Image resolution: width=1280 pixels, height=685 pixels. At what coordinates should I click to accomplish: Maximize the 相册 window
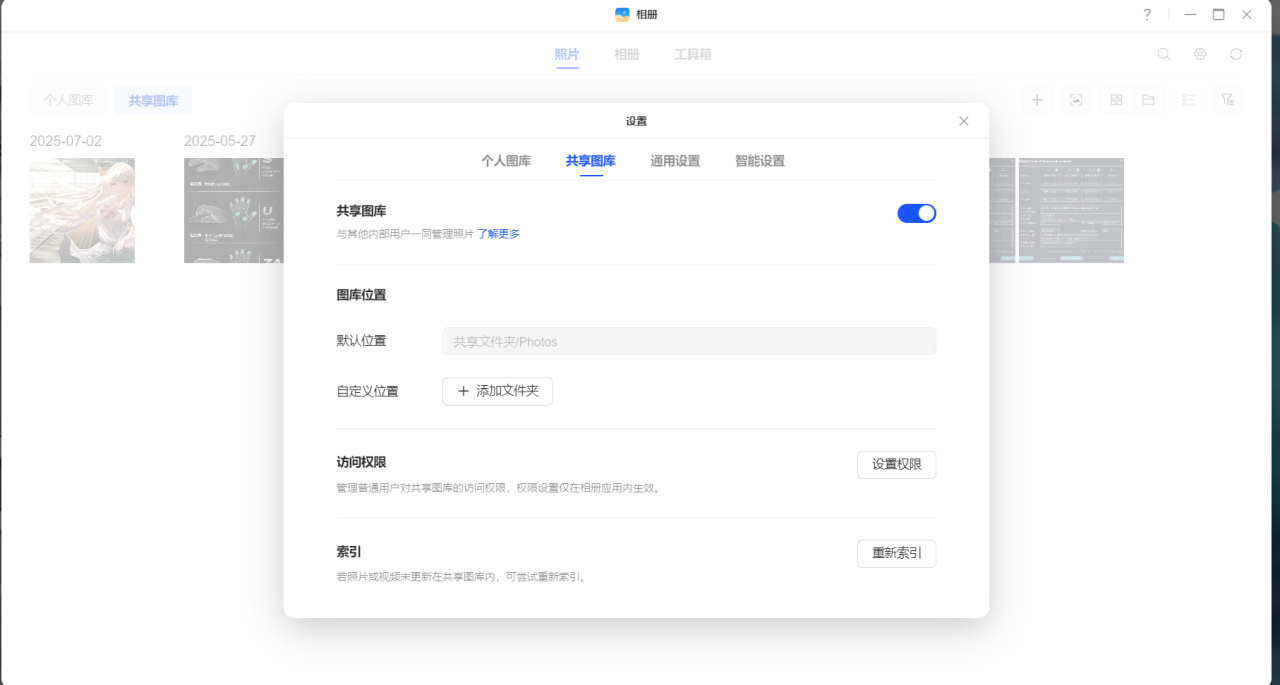pos(1218,15)
